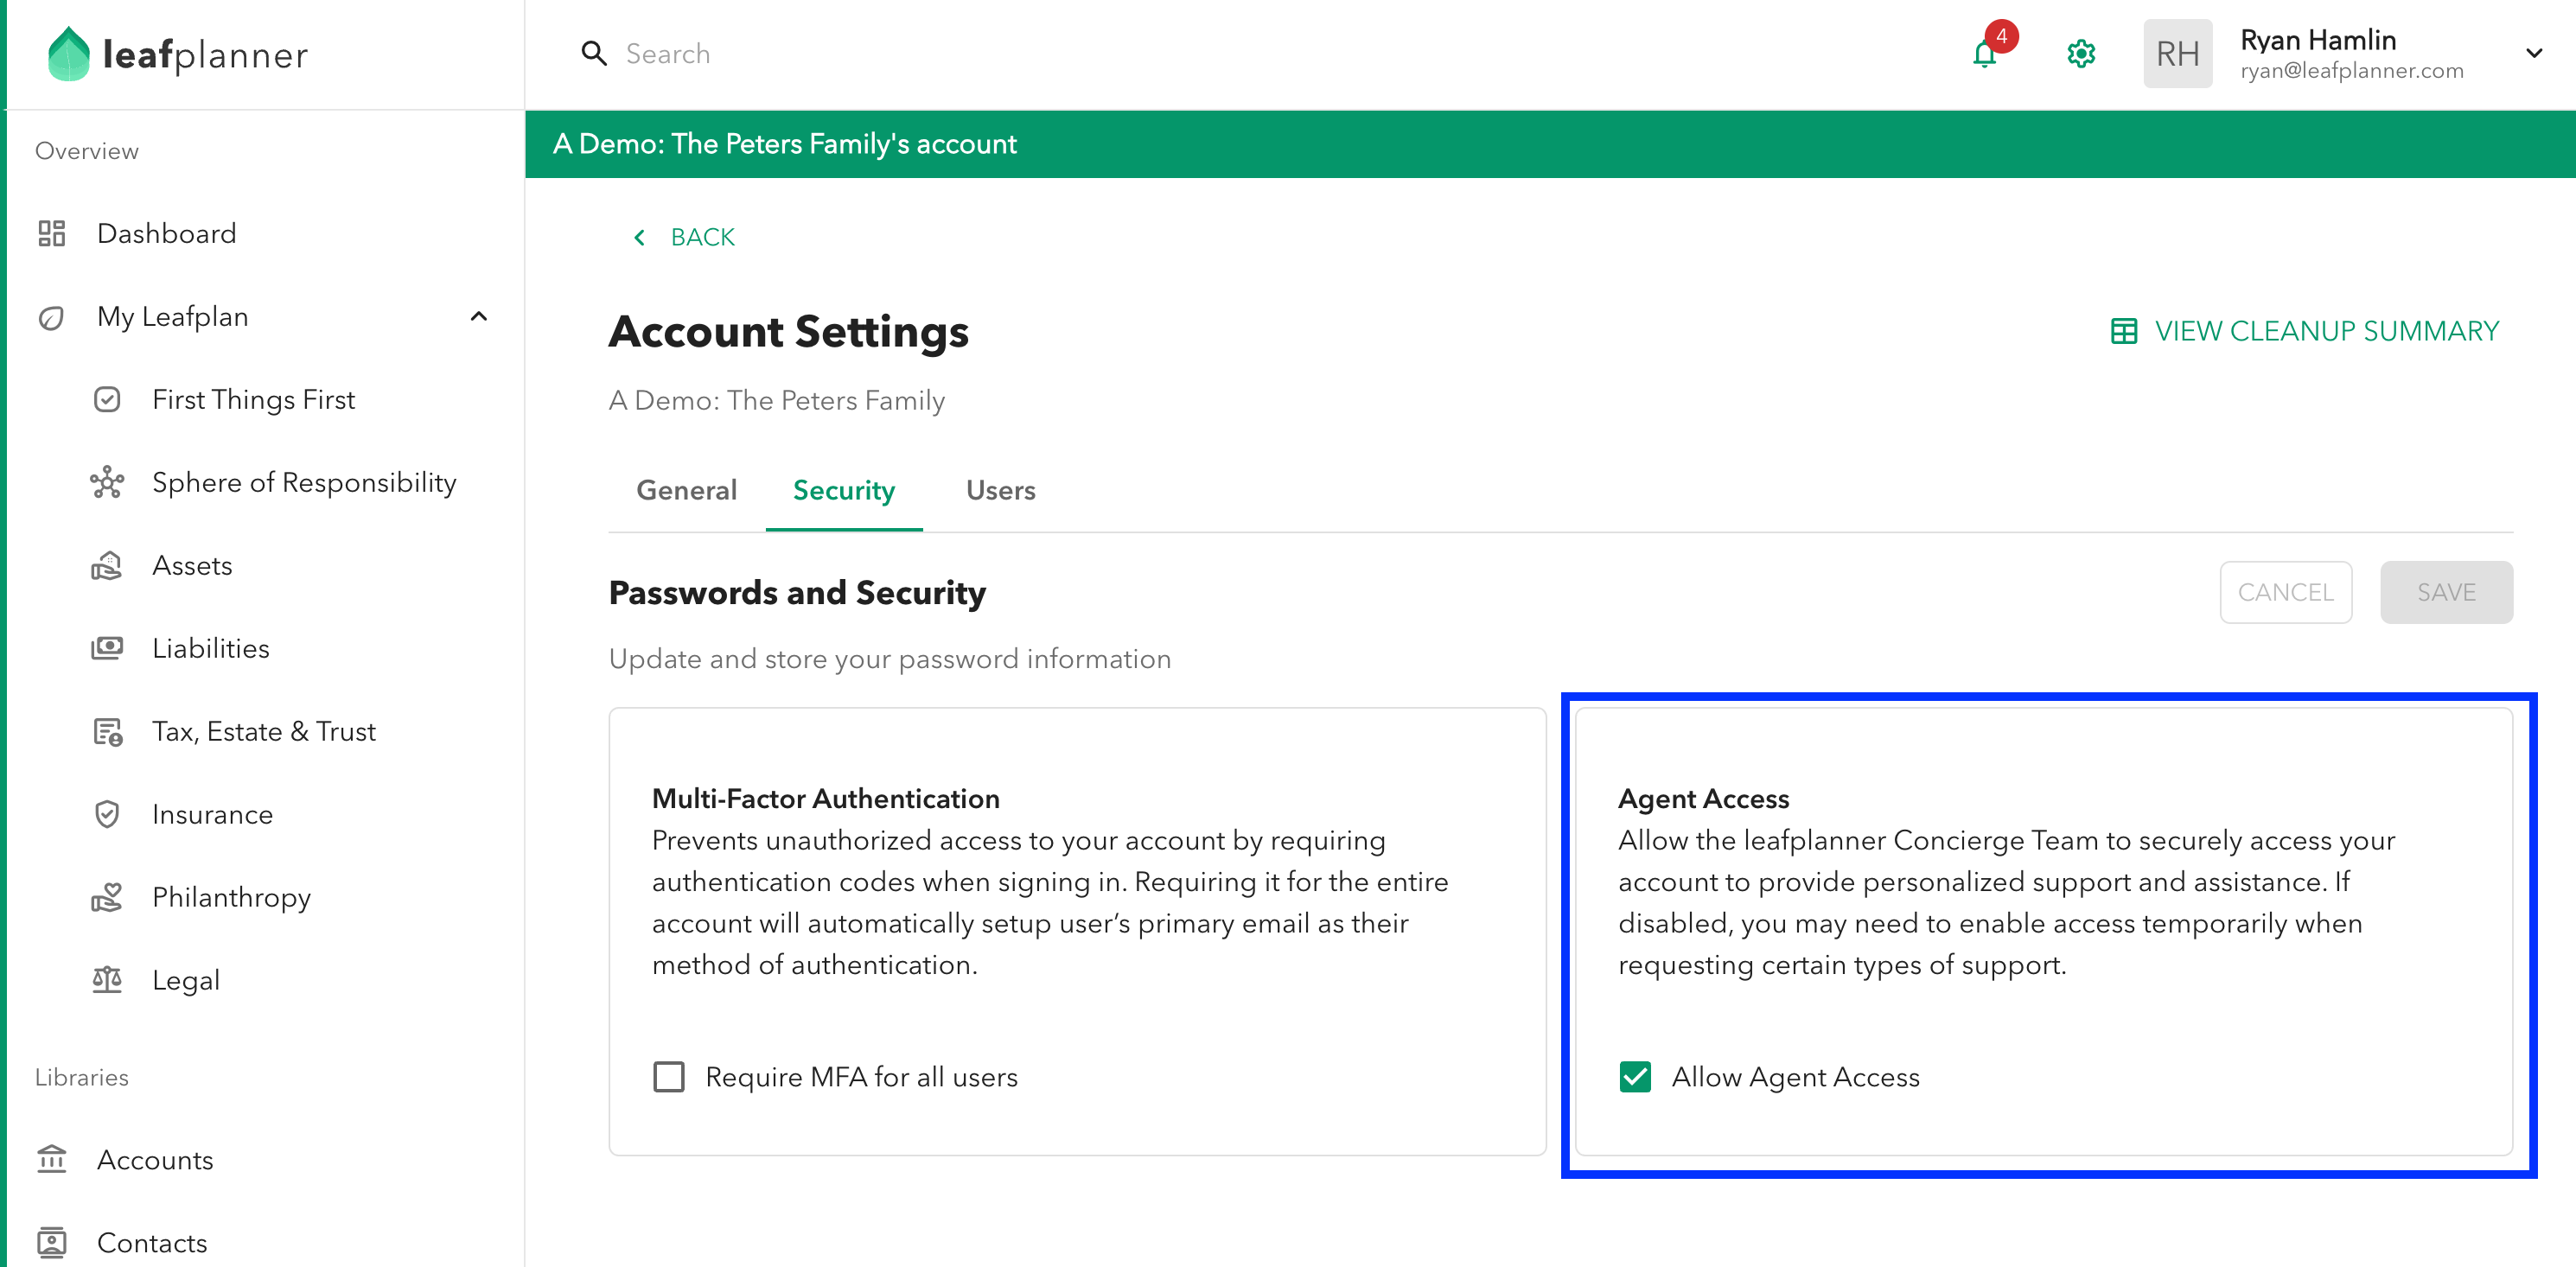The width and height of the screenshot is (2576, 1267).
Task: Click the Peters Family account banner
Action: click(1550, 144)
